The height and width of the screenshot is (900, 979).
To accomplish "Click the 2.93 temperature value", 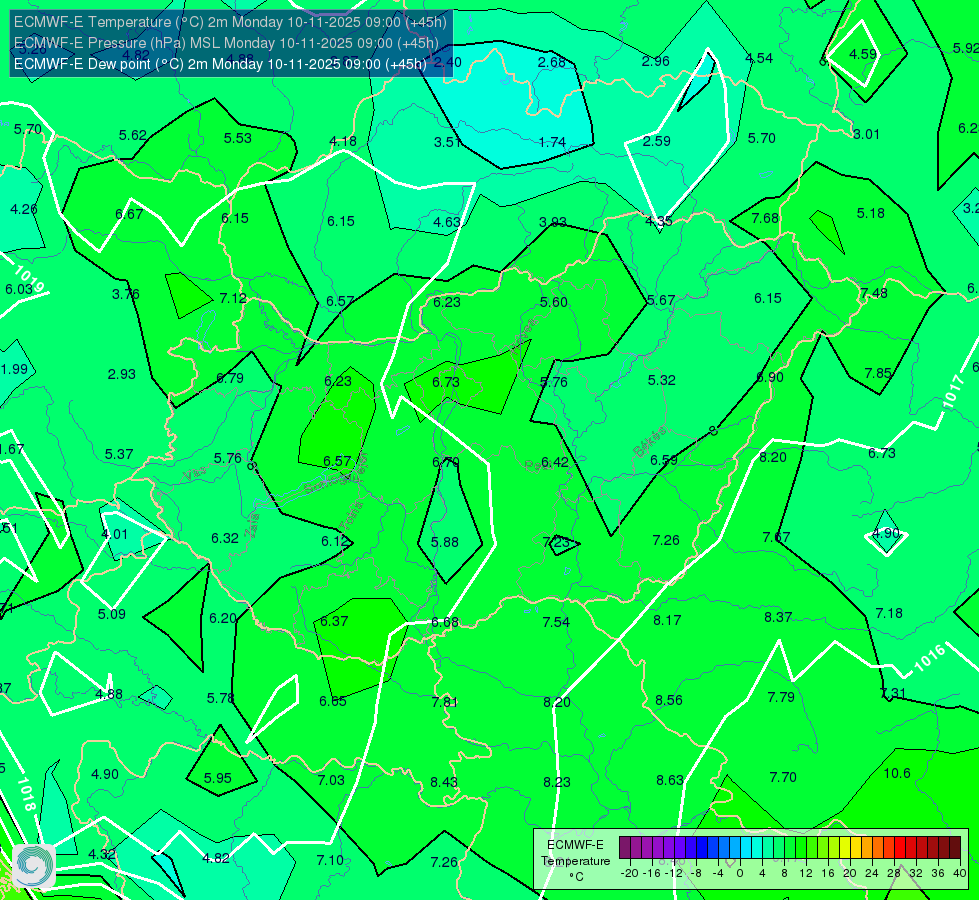I will point(122,374).
